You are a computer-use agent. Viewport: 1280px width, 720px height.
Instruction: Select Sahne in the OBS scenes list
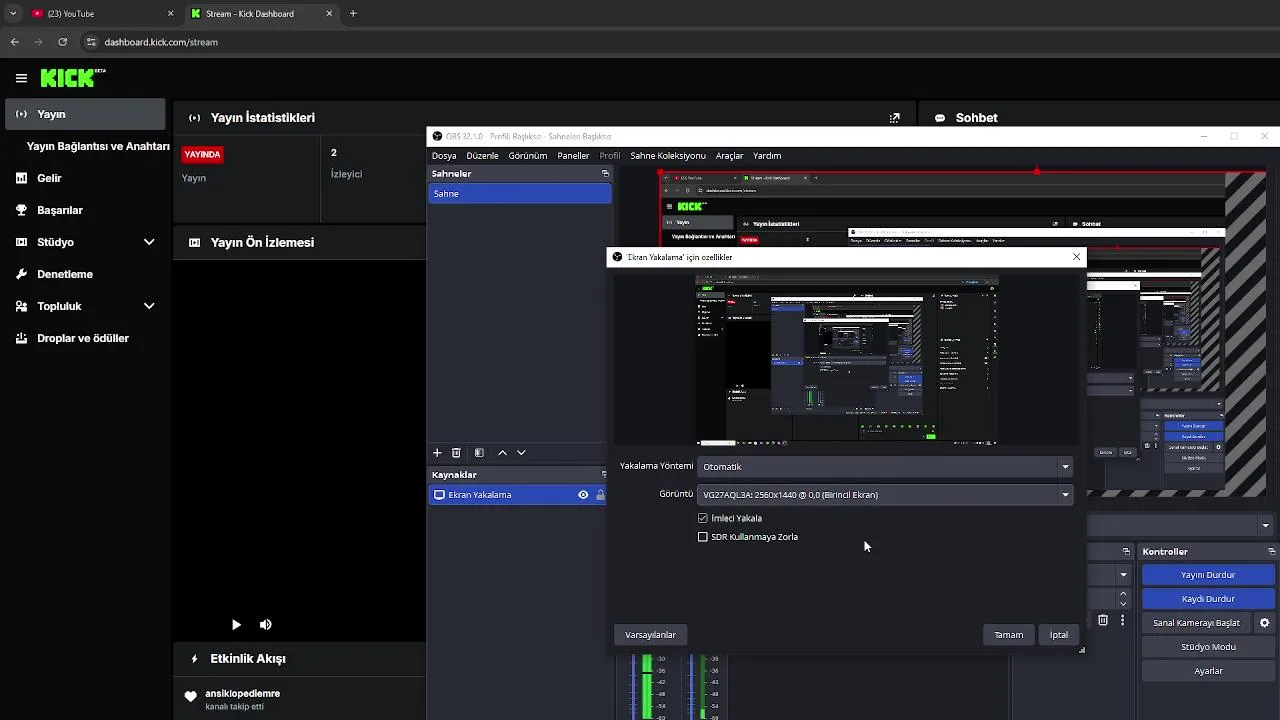[519, 194]
